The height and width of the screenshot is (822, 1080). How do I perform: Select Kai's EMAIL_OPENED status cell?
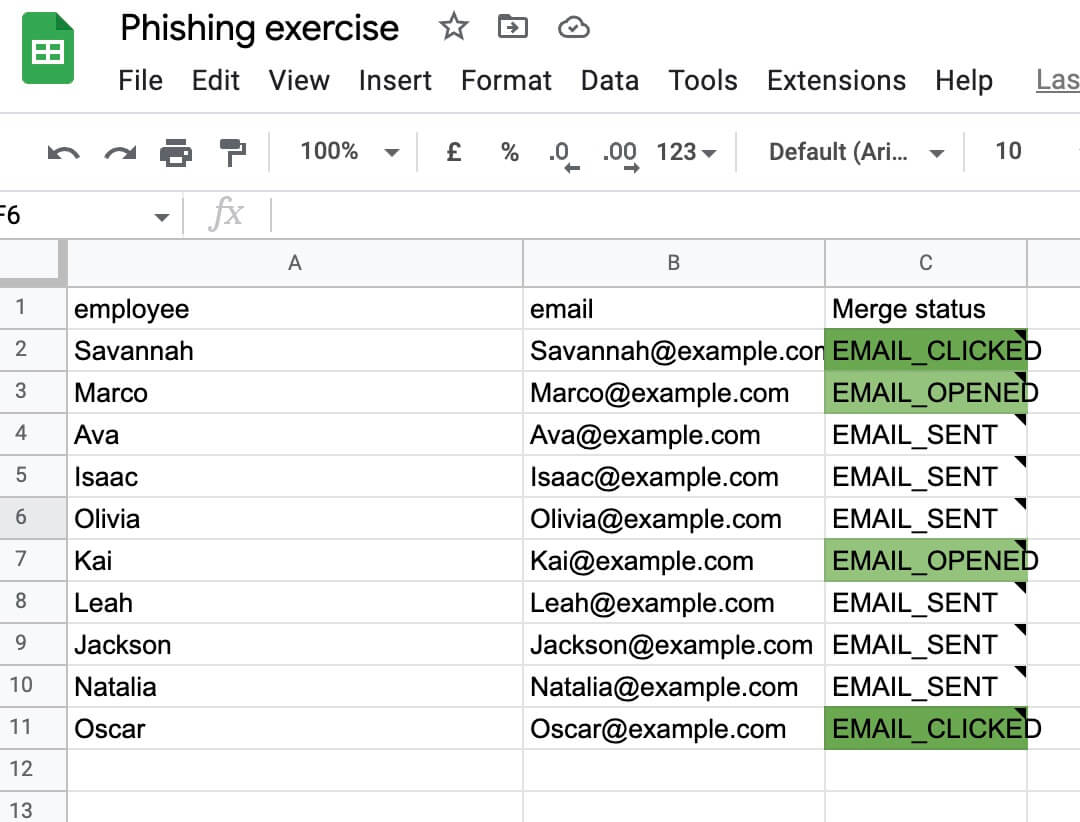926,561
